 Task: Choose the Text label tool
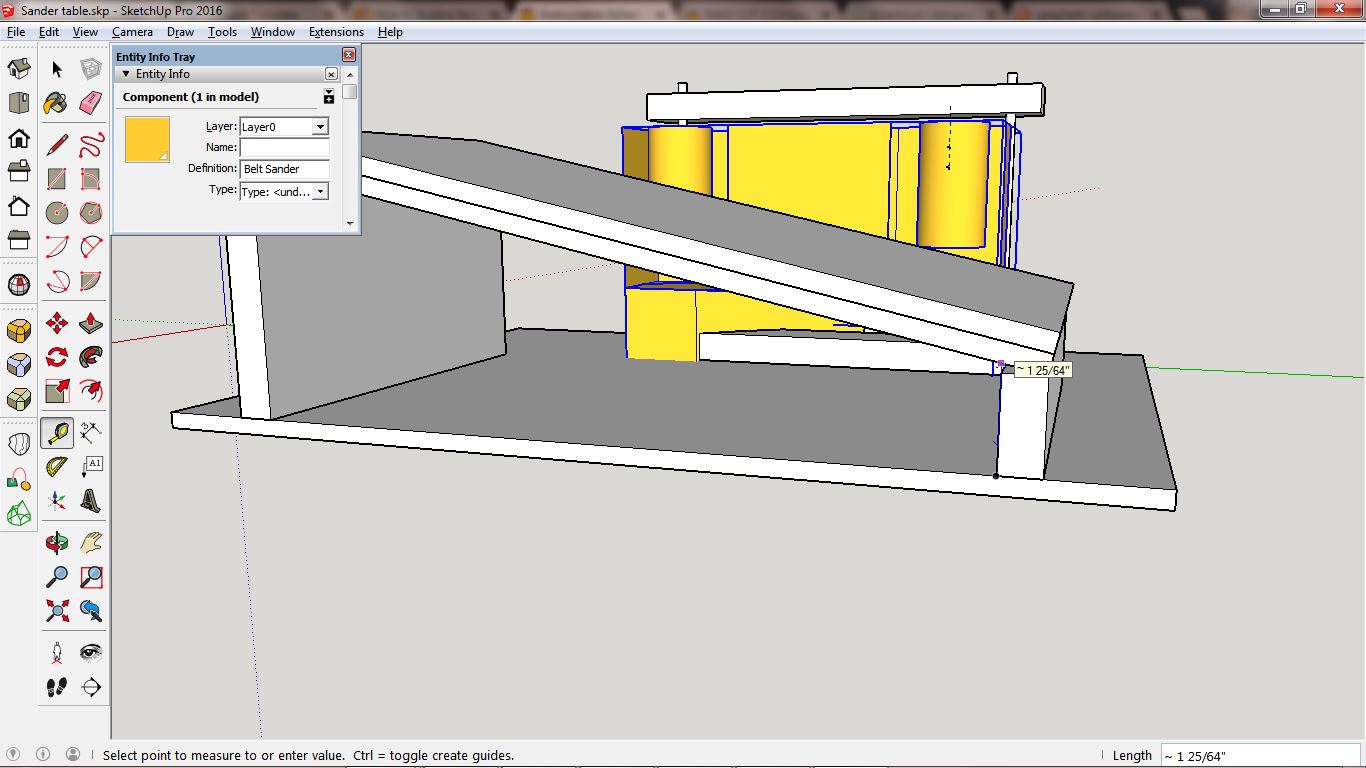(90, 467)
